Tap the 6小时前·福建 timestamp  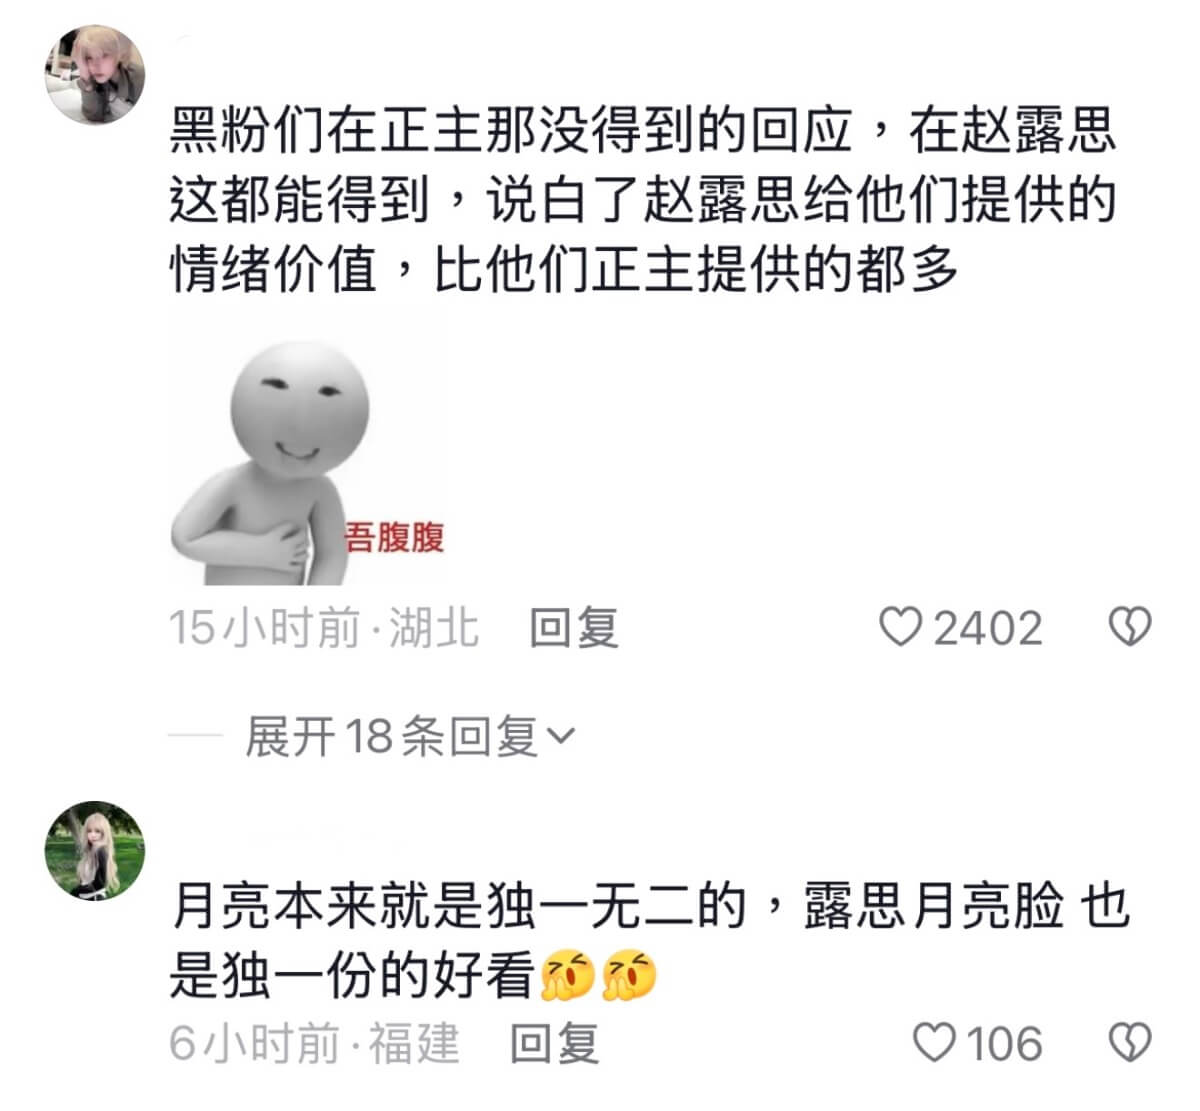click(314, 1044)
